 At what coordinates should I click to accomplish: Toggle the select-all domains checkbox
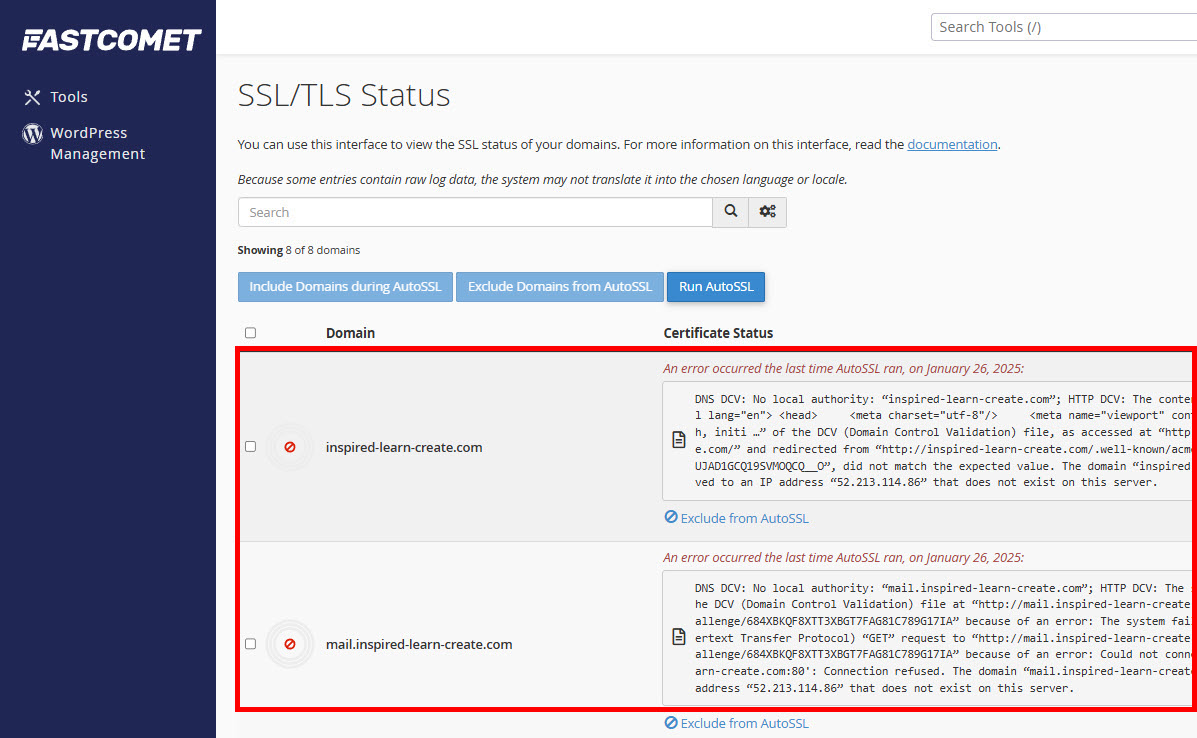tap(250, 333)
